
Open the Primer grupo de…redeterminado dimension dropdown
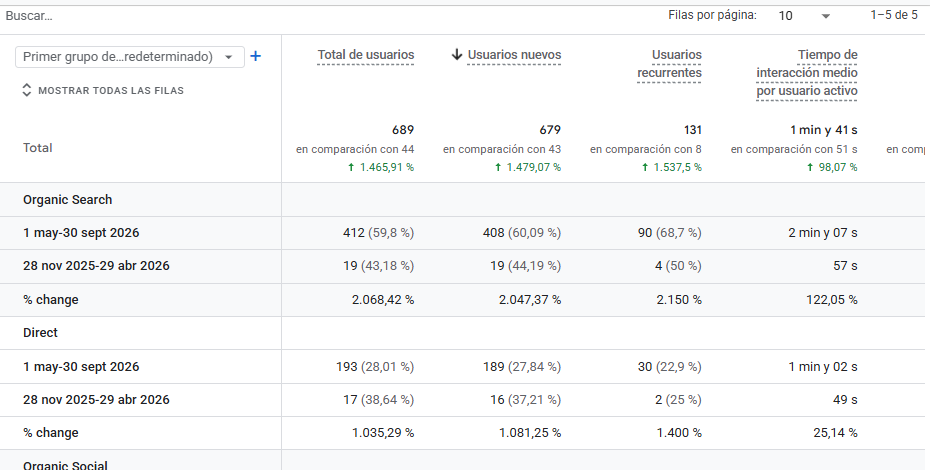coord(130,57)
